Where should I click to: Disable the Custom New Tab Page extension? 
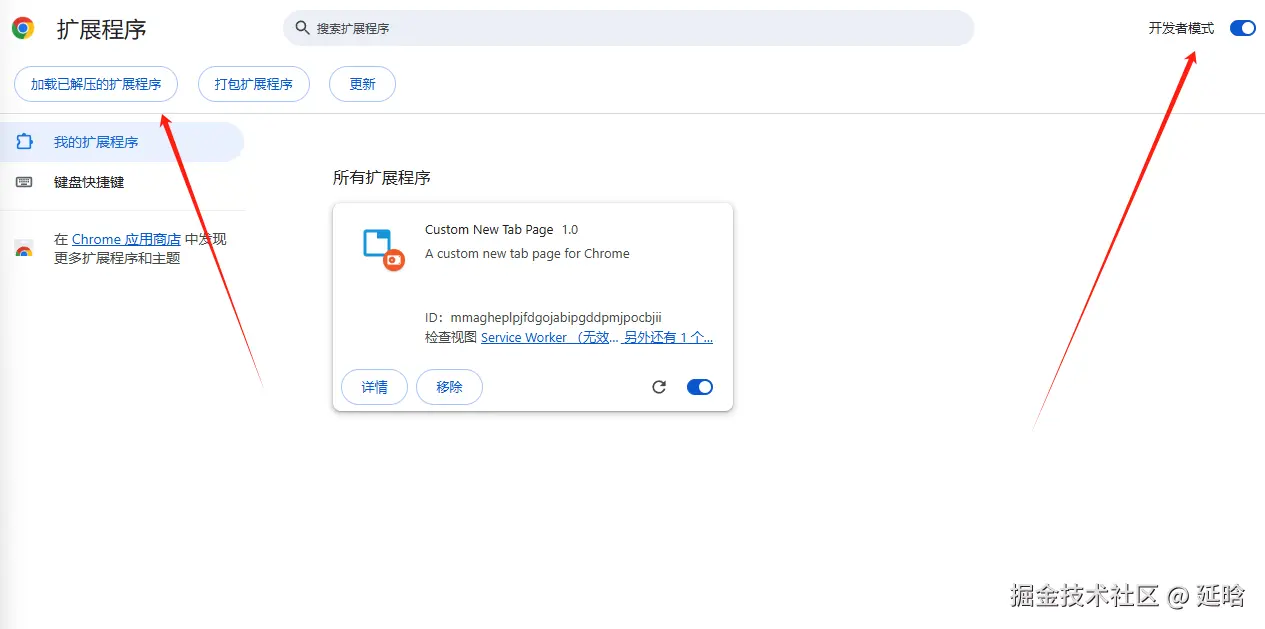[x=700, y=387]
